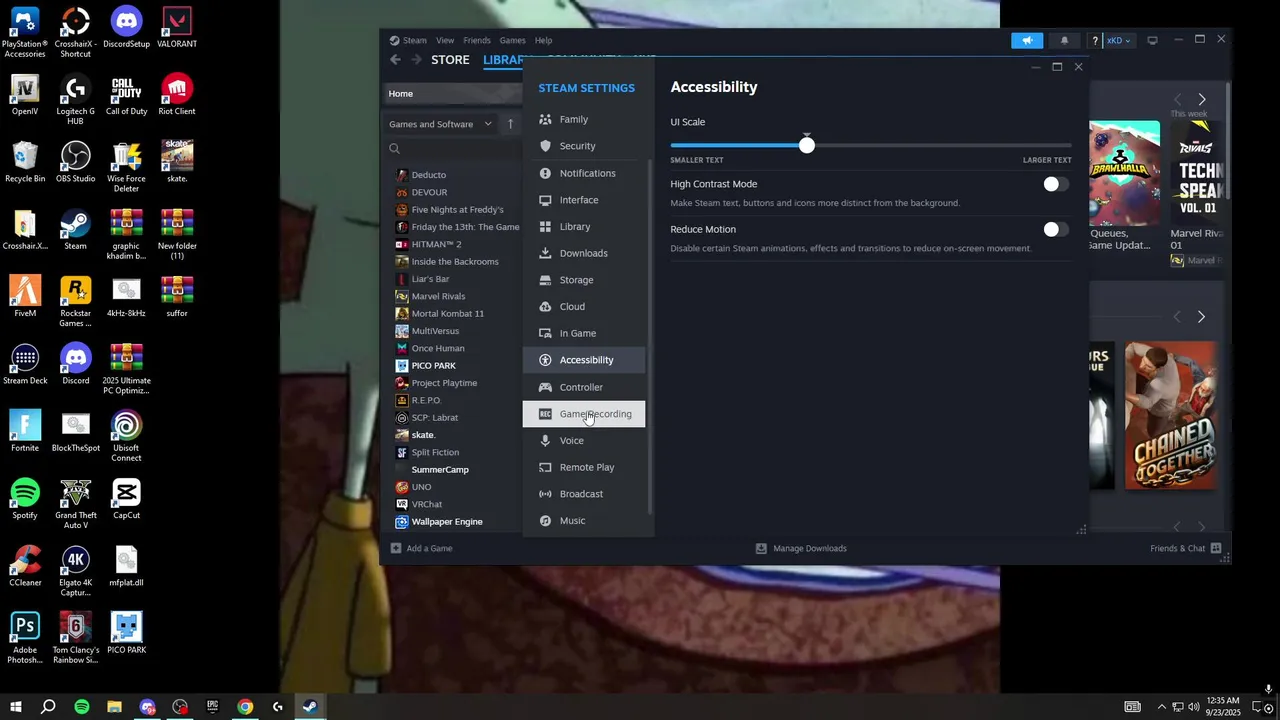1280x720 pixels.
Task: Open Chained Together game thumbnail
Action: point(1170,415)
